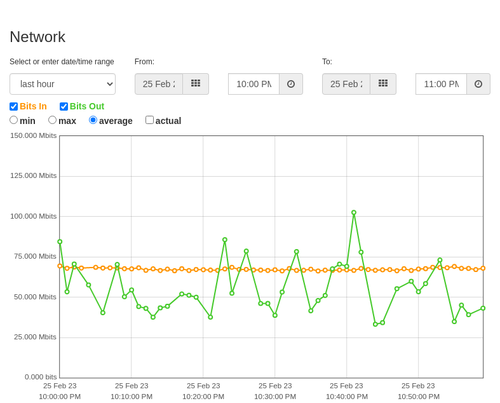Viewport: 500px width, 403px height.
Task: Click the last green Bits Out data point
Action: (x=483, y=308)
